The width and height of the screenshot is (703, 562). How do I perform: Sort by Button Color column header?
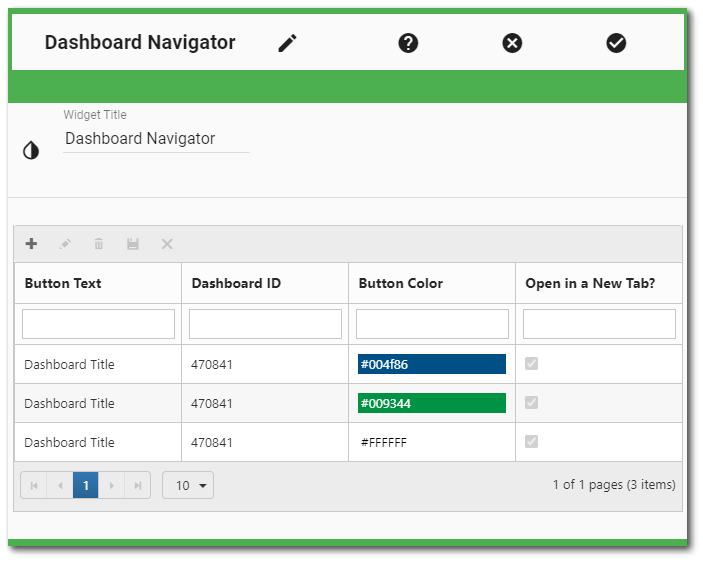[432, 283]
